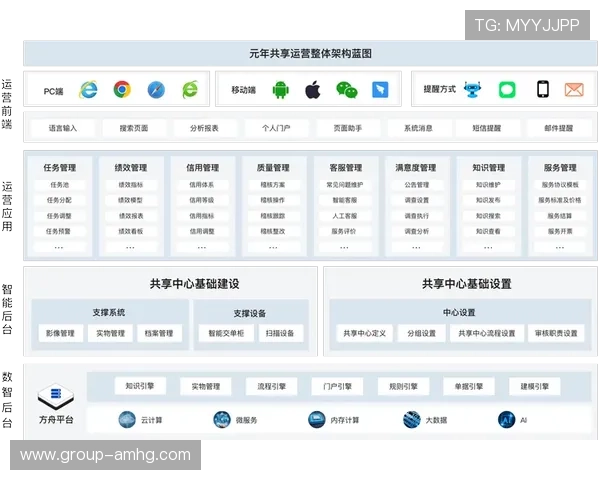600x480 pixels.
Task: Click the 邮件提醒 box
Action: [x=559, y=128]
